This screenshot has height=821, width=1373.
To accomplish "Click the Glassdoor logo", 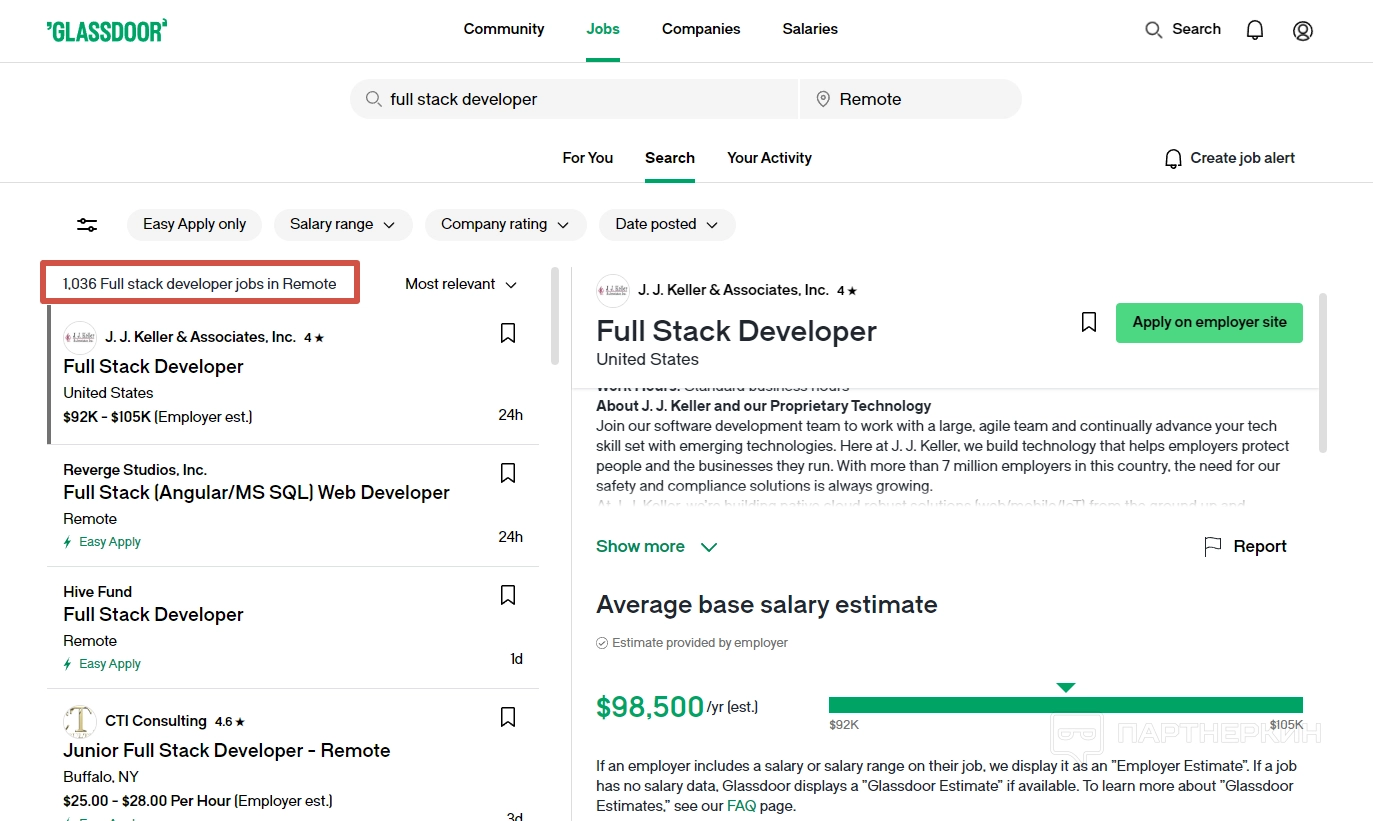I will point(106,30).
